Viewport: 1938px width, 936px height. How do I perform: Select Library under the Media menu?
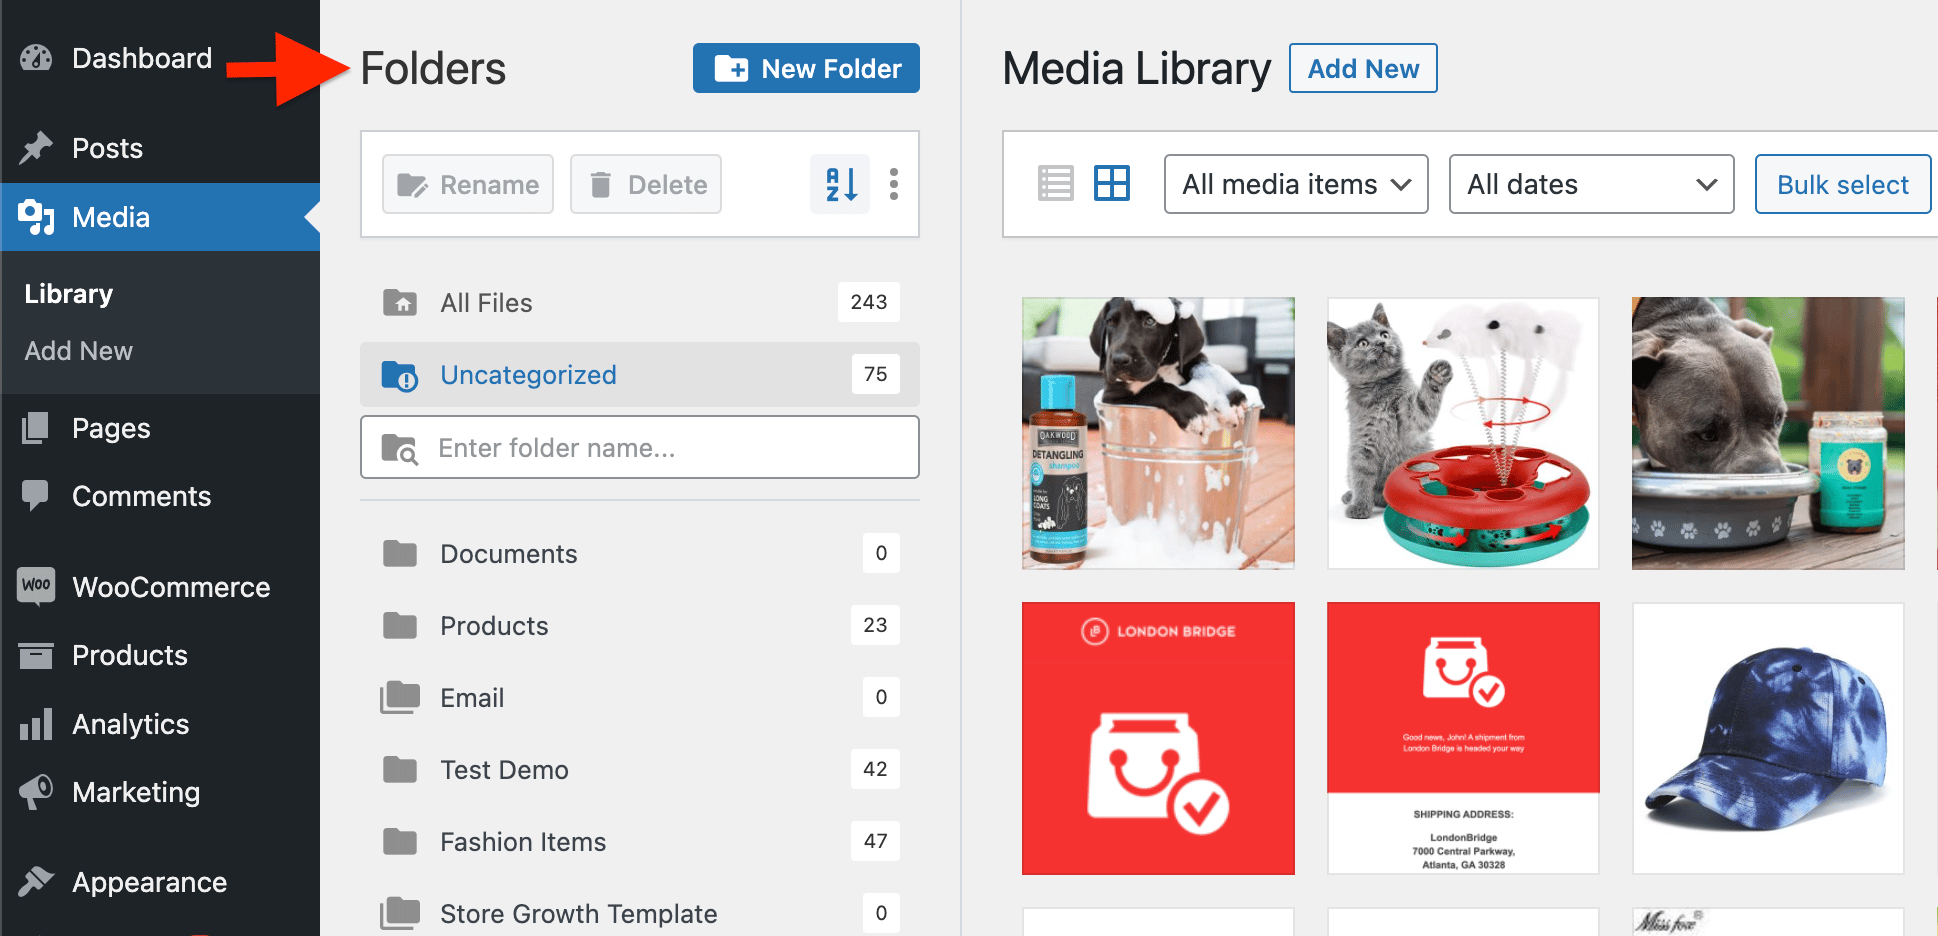tap(68, 293)
